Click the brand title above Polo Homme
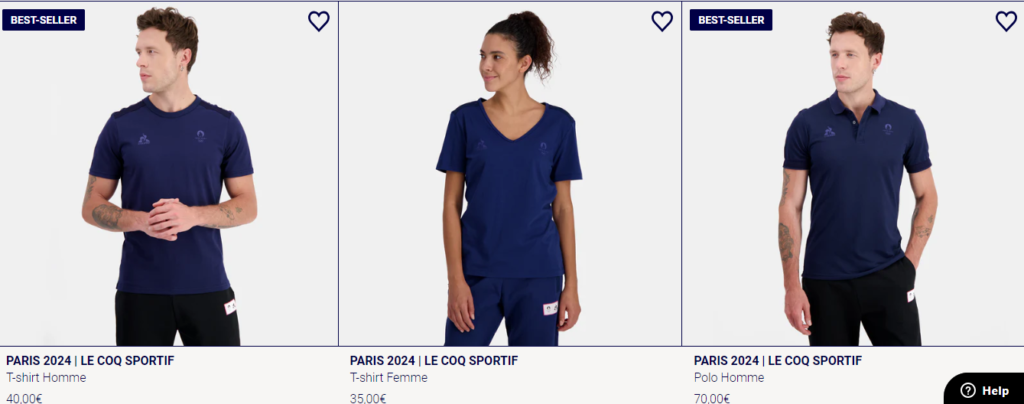 point(778,360)
